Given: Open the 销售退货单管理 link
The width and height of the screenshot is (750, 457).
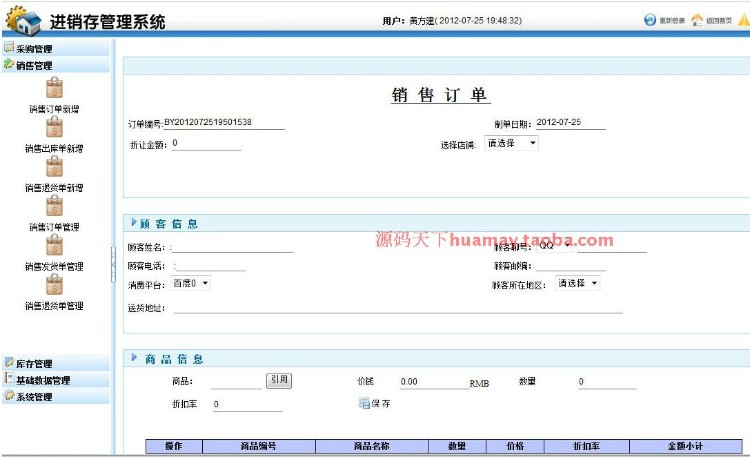Looking at the screenshot, I should 54,306.
